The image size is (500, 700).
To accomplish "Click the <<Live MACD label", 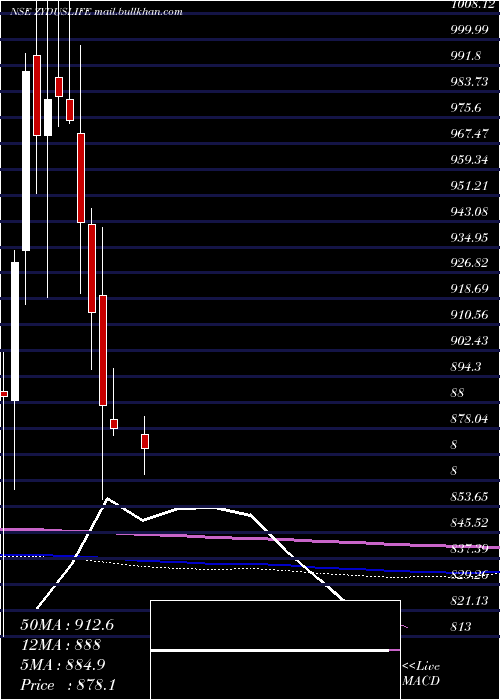I will tap(421, 674).
